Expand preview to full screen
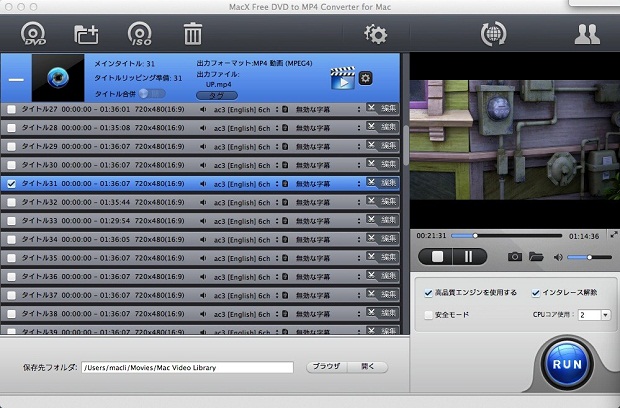Viewport: 620px width, 408px height. click(614, 234)
